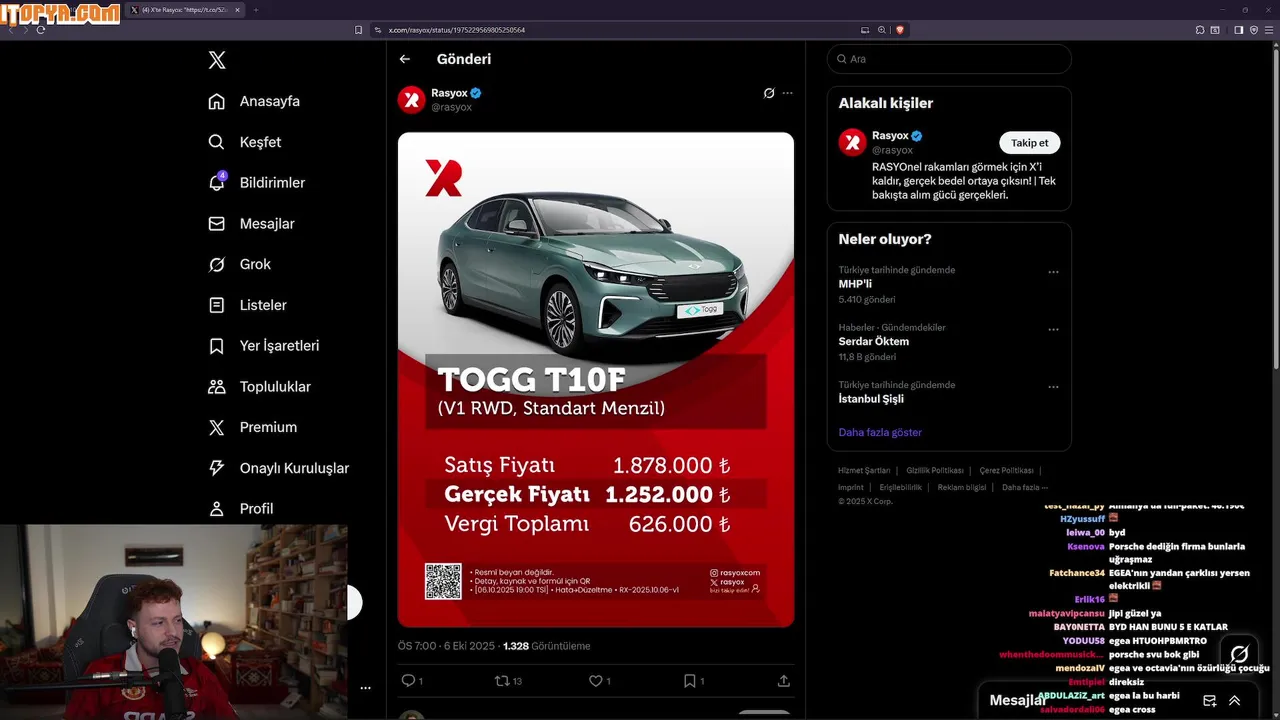Open Topluluklar communities page
Screen dimensions: 1280x720
point(259,387)
